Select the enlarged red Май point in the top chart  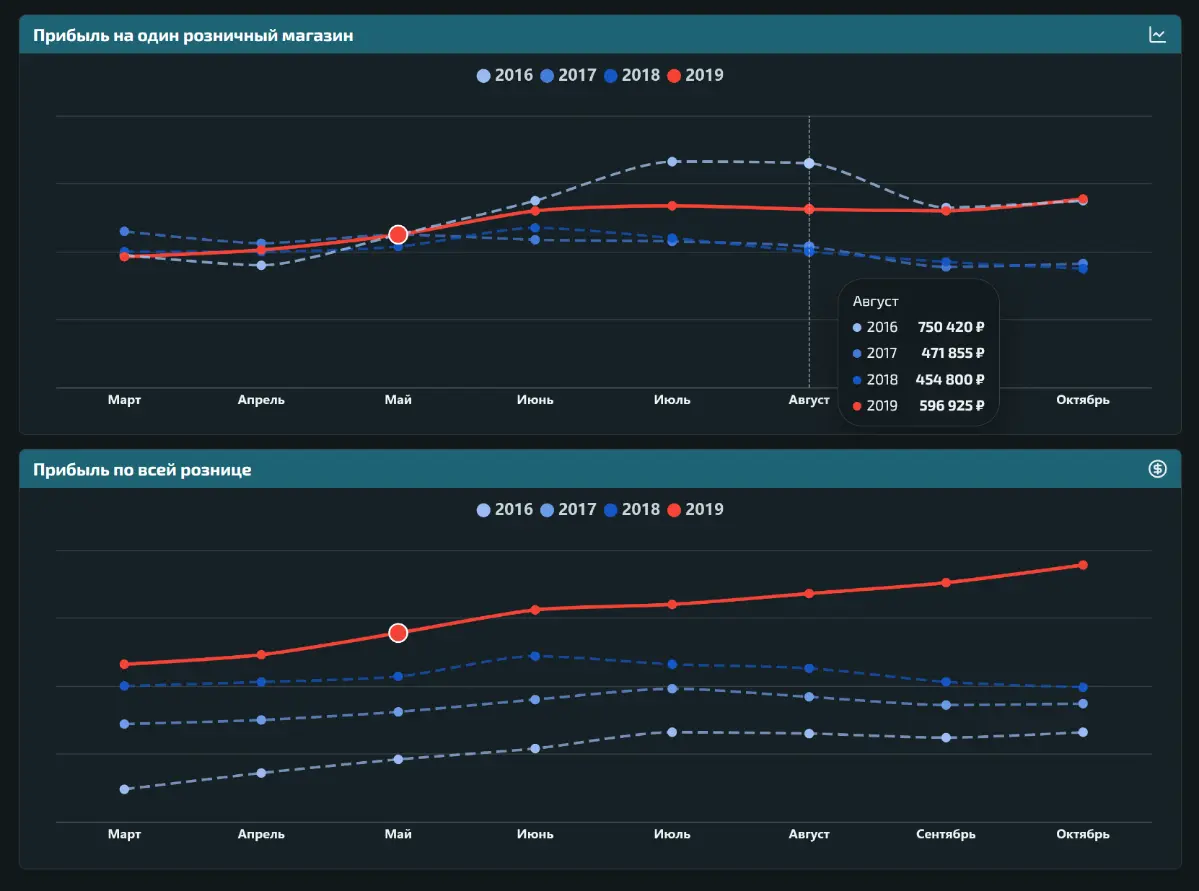pos(398,235)
